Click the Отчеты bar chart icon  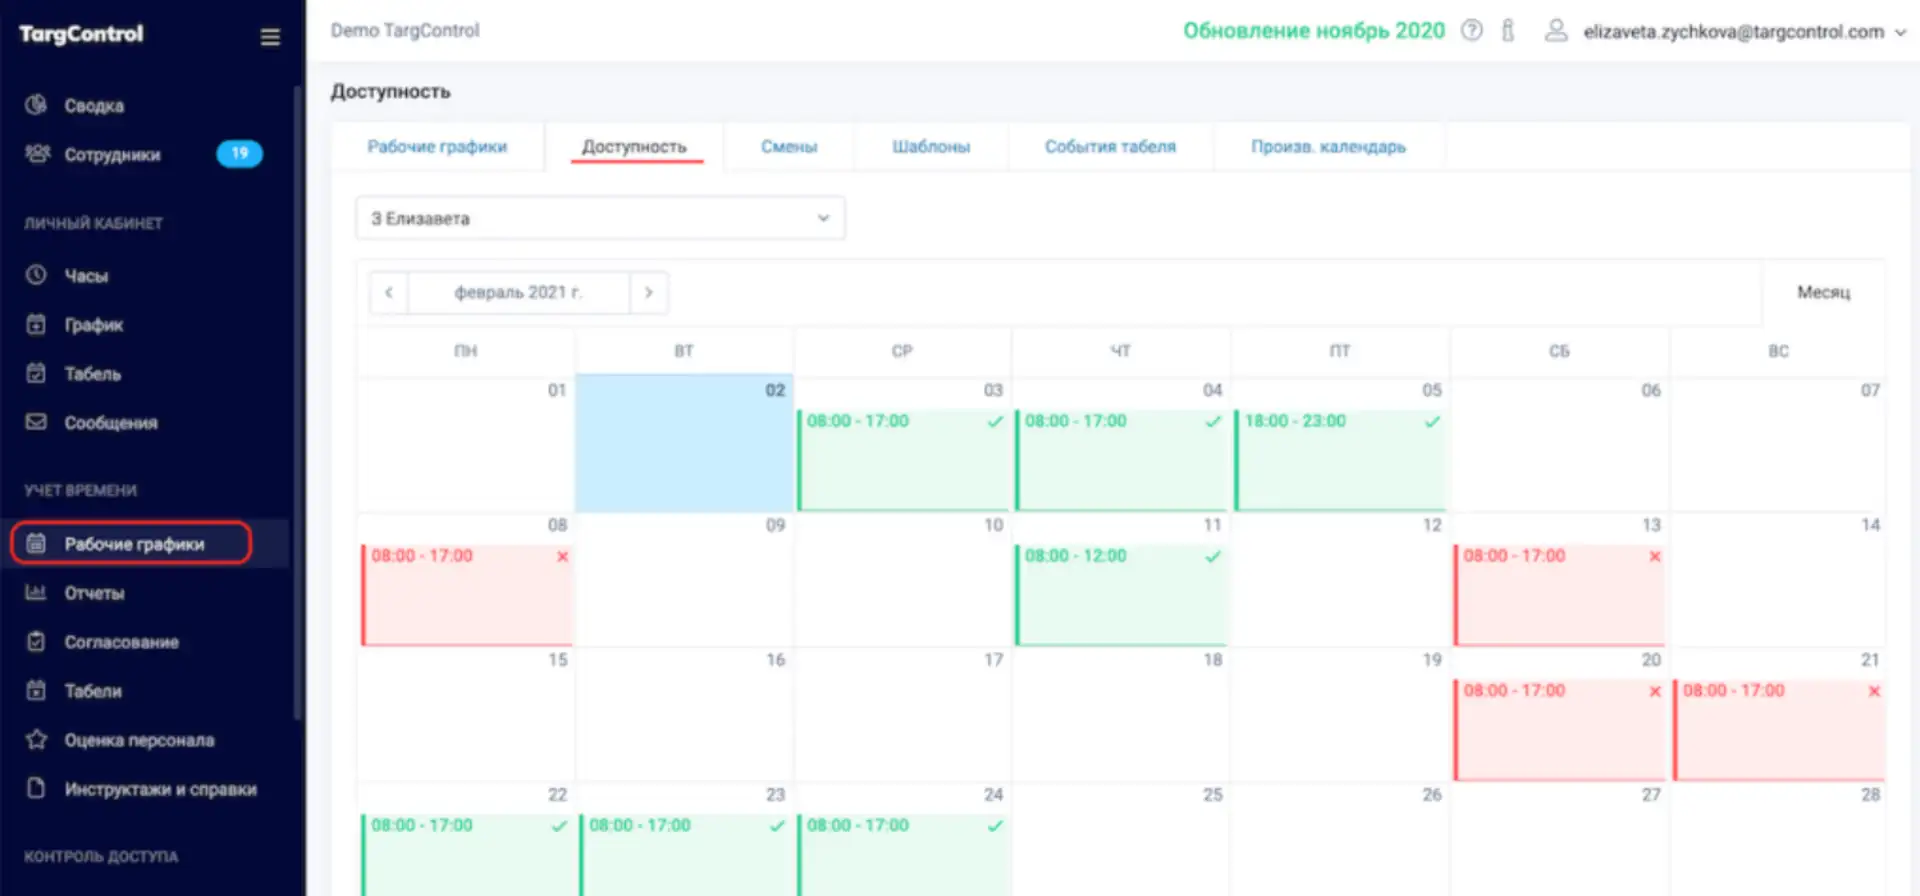(36, 592)
